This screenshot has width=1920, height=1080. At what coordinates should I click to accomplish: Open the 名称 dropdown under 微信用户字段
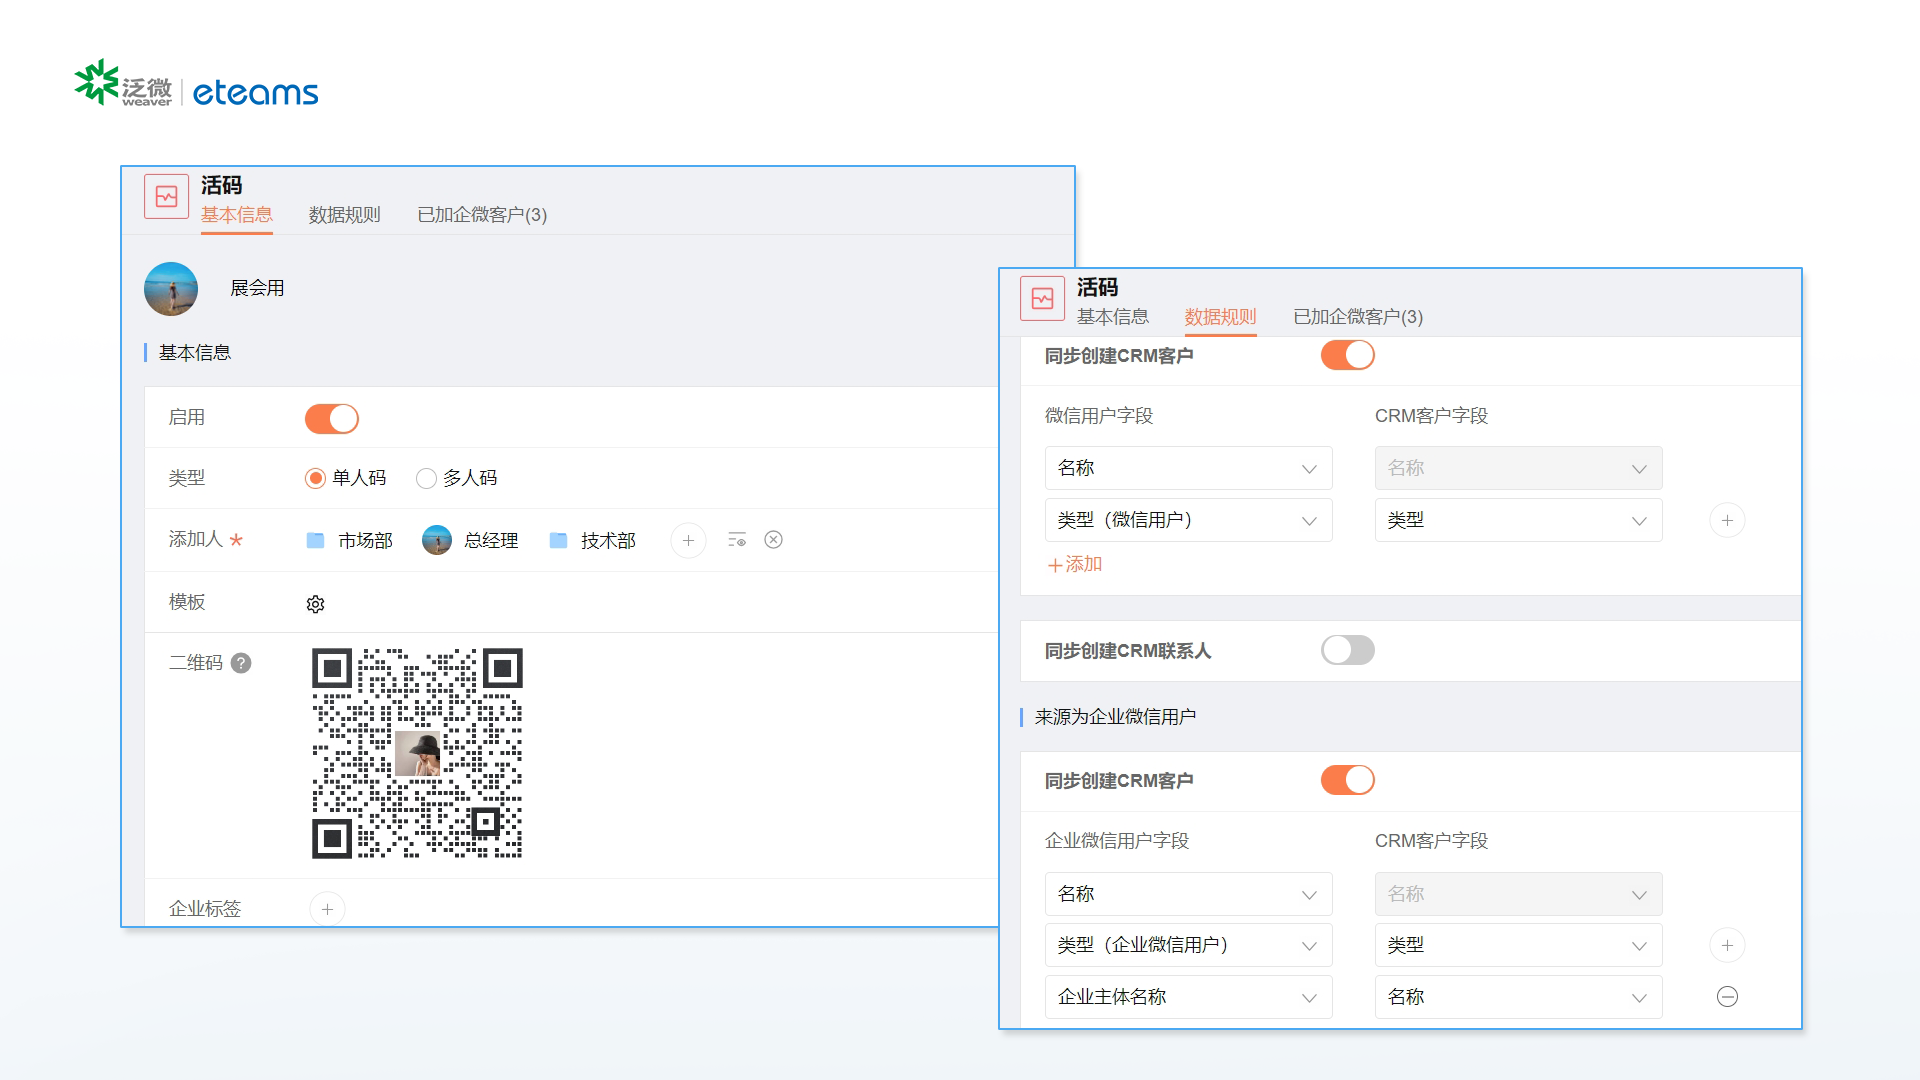(x=1188, y=468)
